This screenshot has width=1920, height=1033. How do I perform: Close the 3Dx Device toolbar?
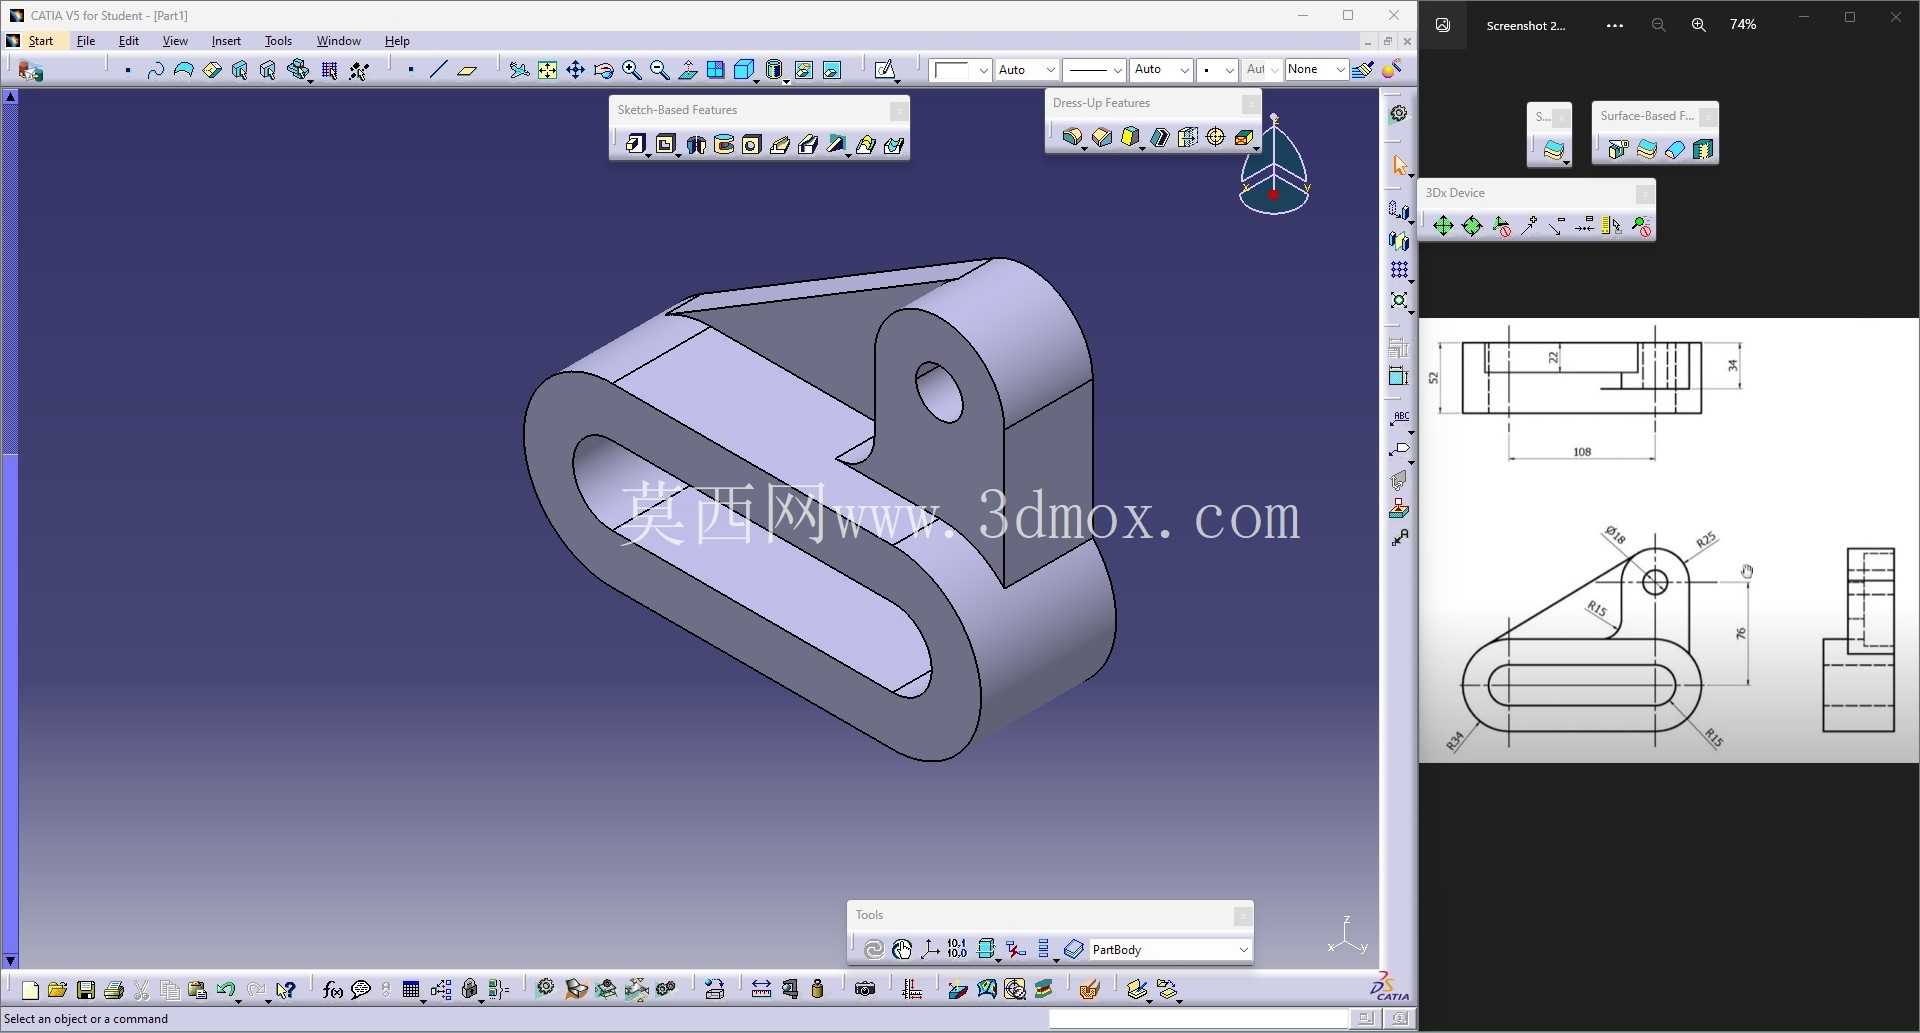pos(1644,193)
